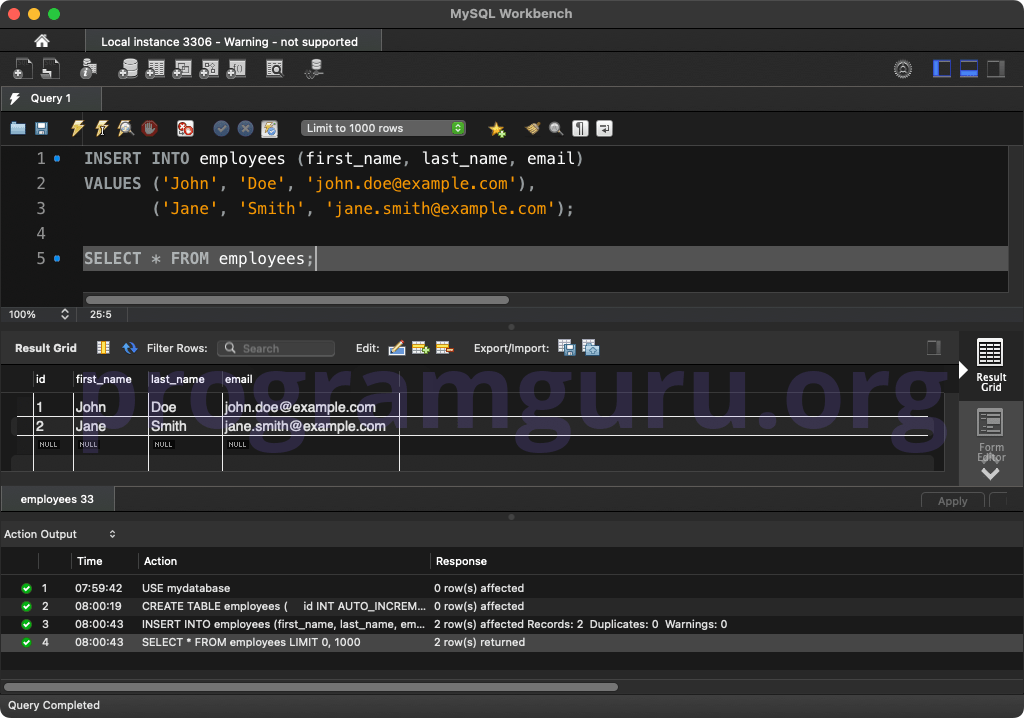
Task: Delete the selected result row
Action: pyautogui.click(x=444, y=348)
